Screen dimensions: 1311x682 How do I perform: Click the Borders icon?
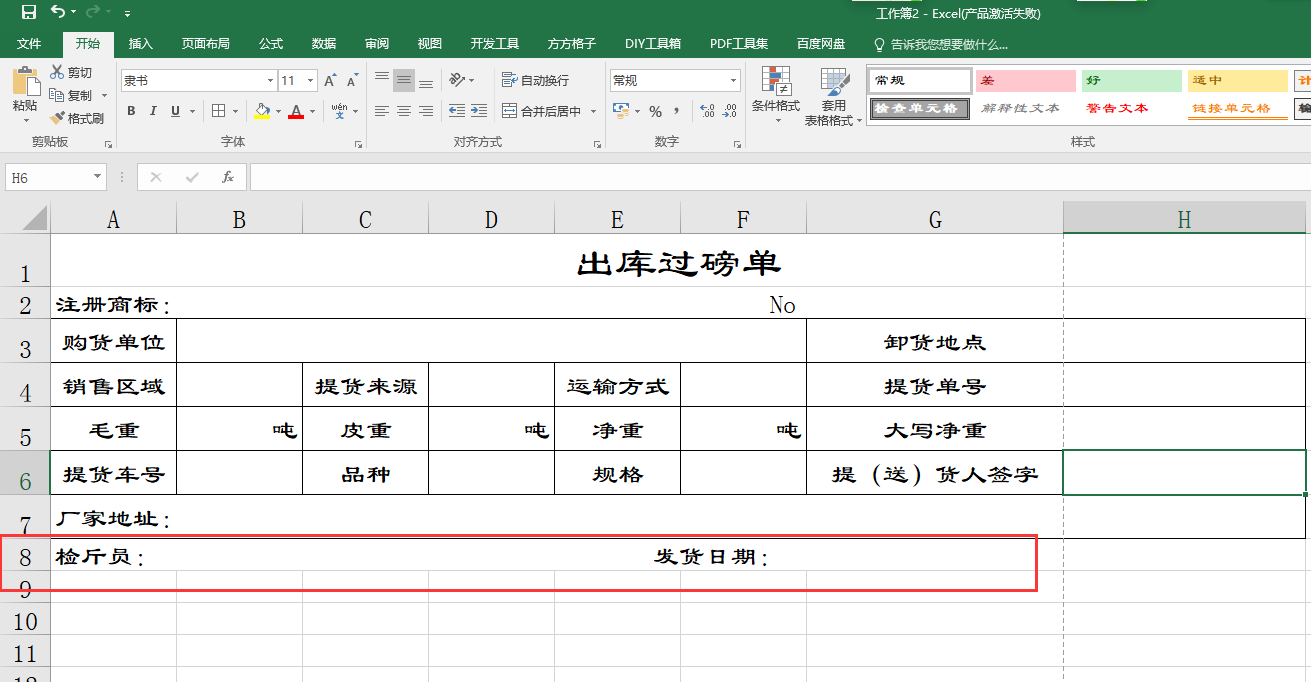218,111
